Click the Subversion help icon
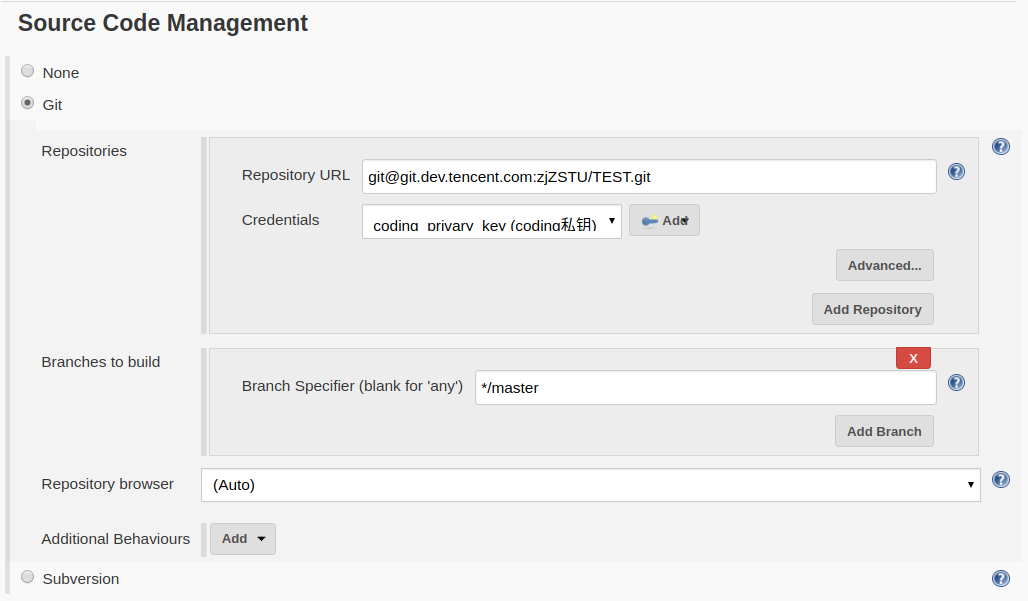This screenshot has width=1028, height=601. [1000, 578]
